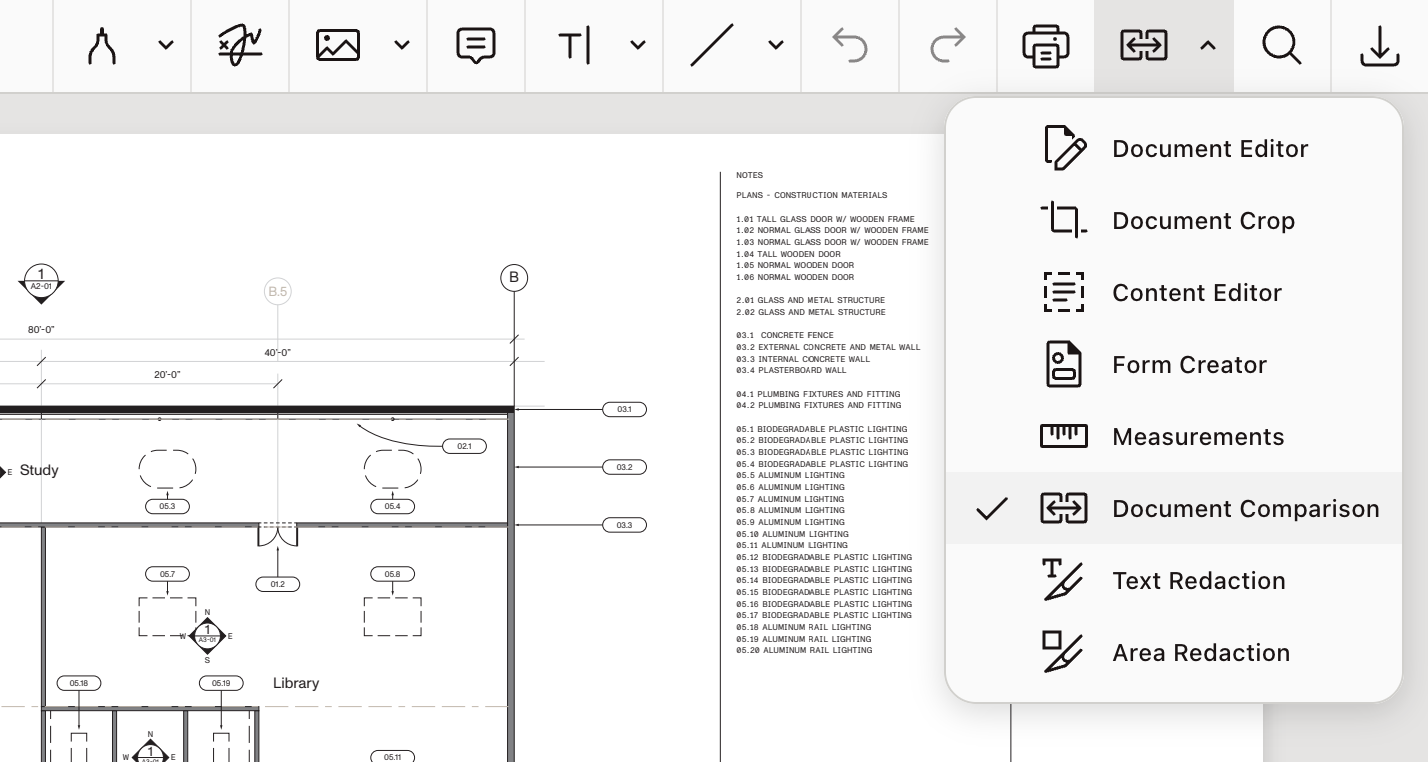Open the signature tool
This screenshot has height=762, width=1428.
239,45
